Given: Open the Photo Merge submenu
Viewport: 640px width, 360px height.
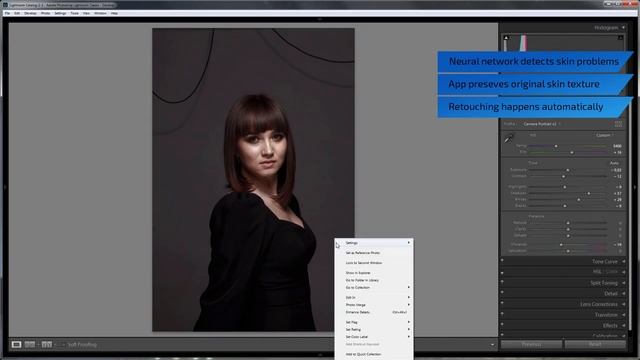Looking at the screenshot, I should click(x=374, y=305).
